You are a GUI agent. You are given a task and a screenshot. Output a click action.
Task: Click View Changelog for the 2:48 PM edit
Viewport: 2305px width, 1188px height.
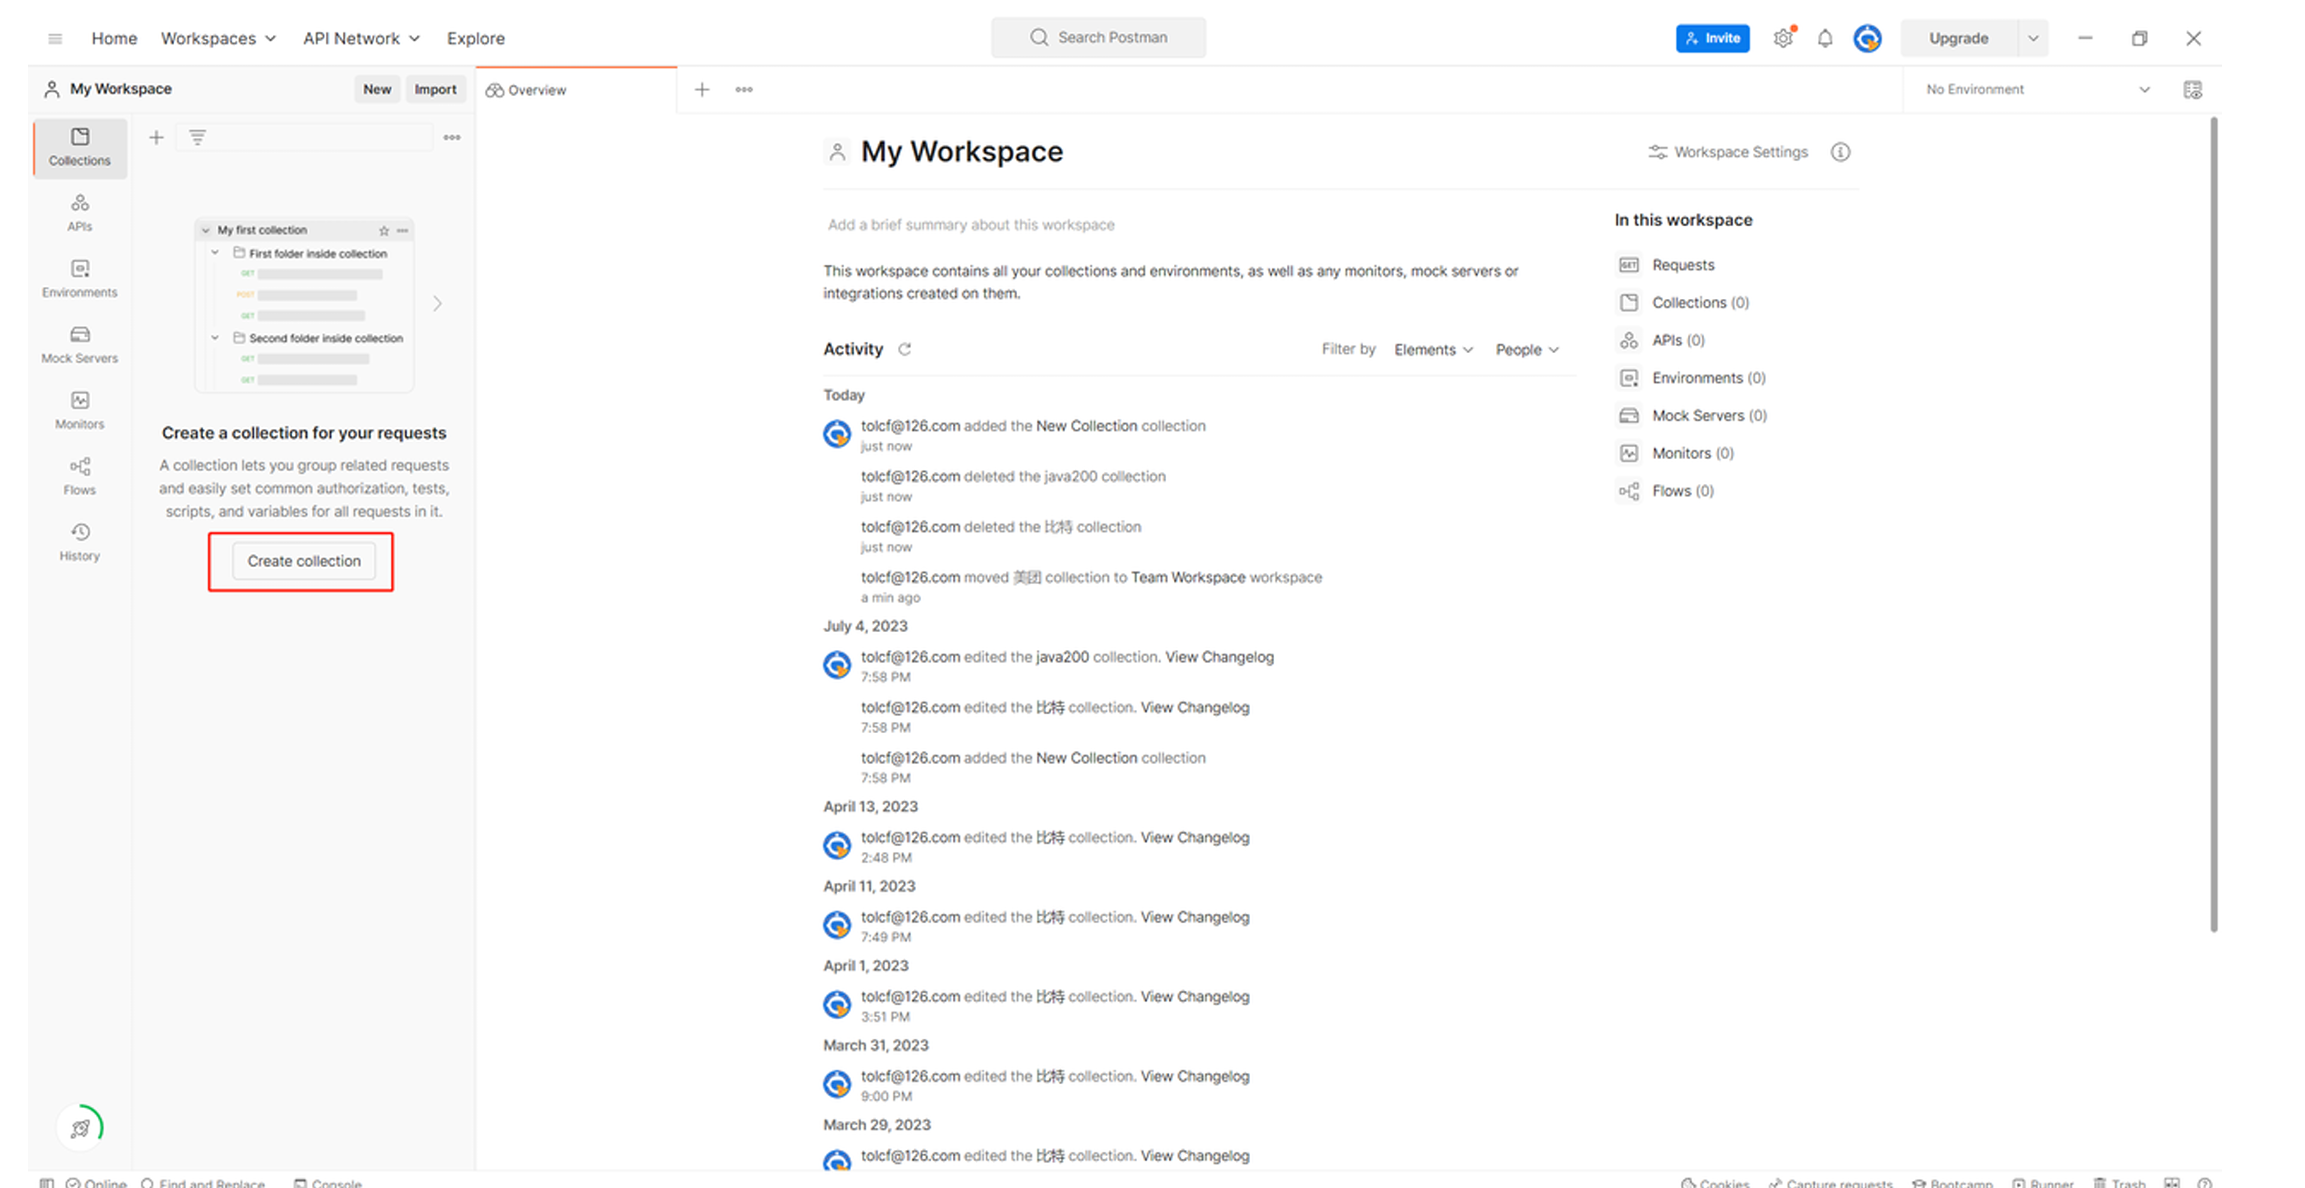pos(1195,837)
